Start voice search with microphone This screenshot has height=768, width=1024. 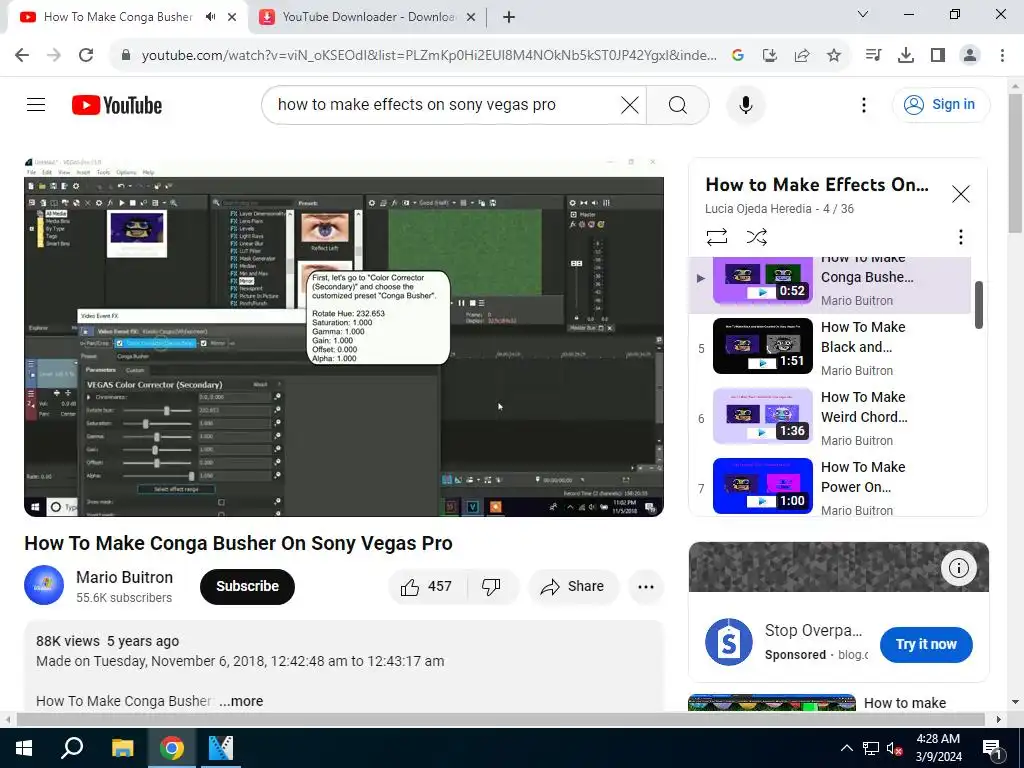click(746, 104)
